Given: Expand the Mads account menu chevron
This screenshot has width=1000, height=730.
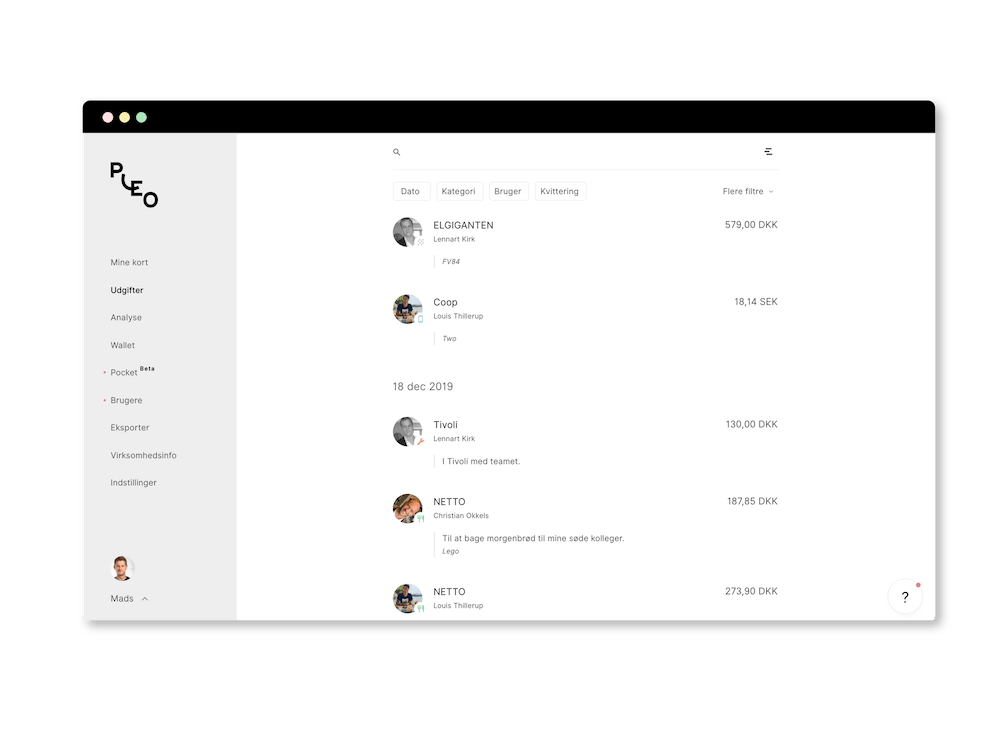Looking at the screenshot, I should 145,599.
